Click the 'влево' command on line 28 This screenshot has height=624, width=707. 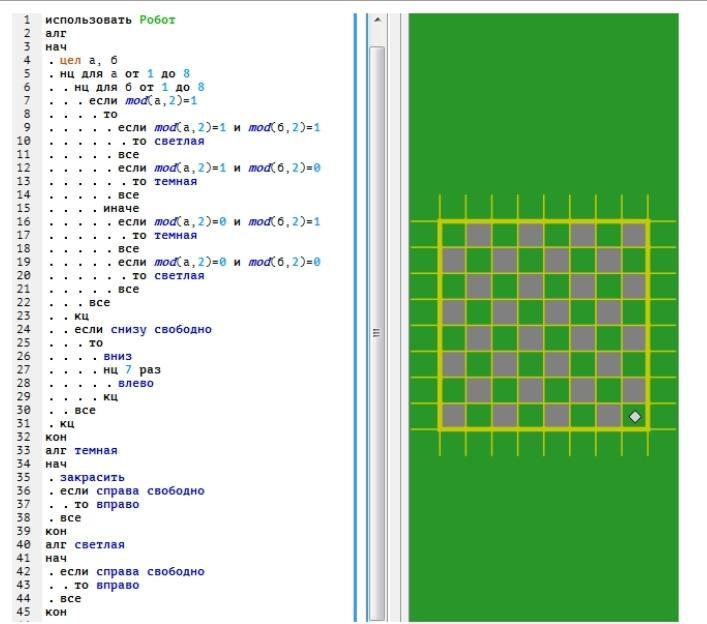tap(135, 383)
